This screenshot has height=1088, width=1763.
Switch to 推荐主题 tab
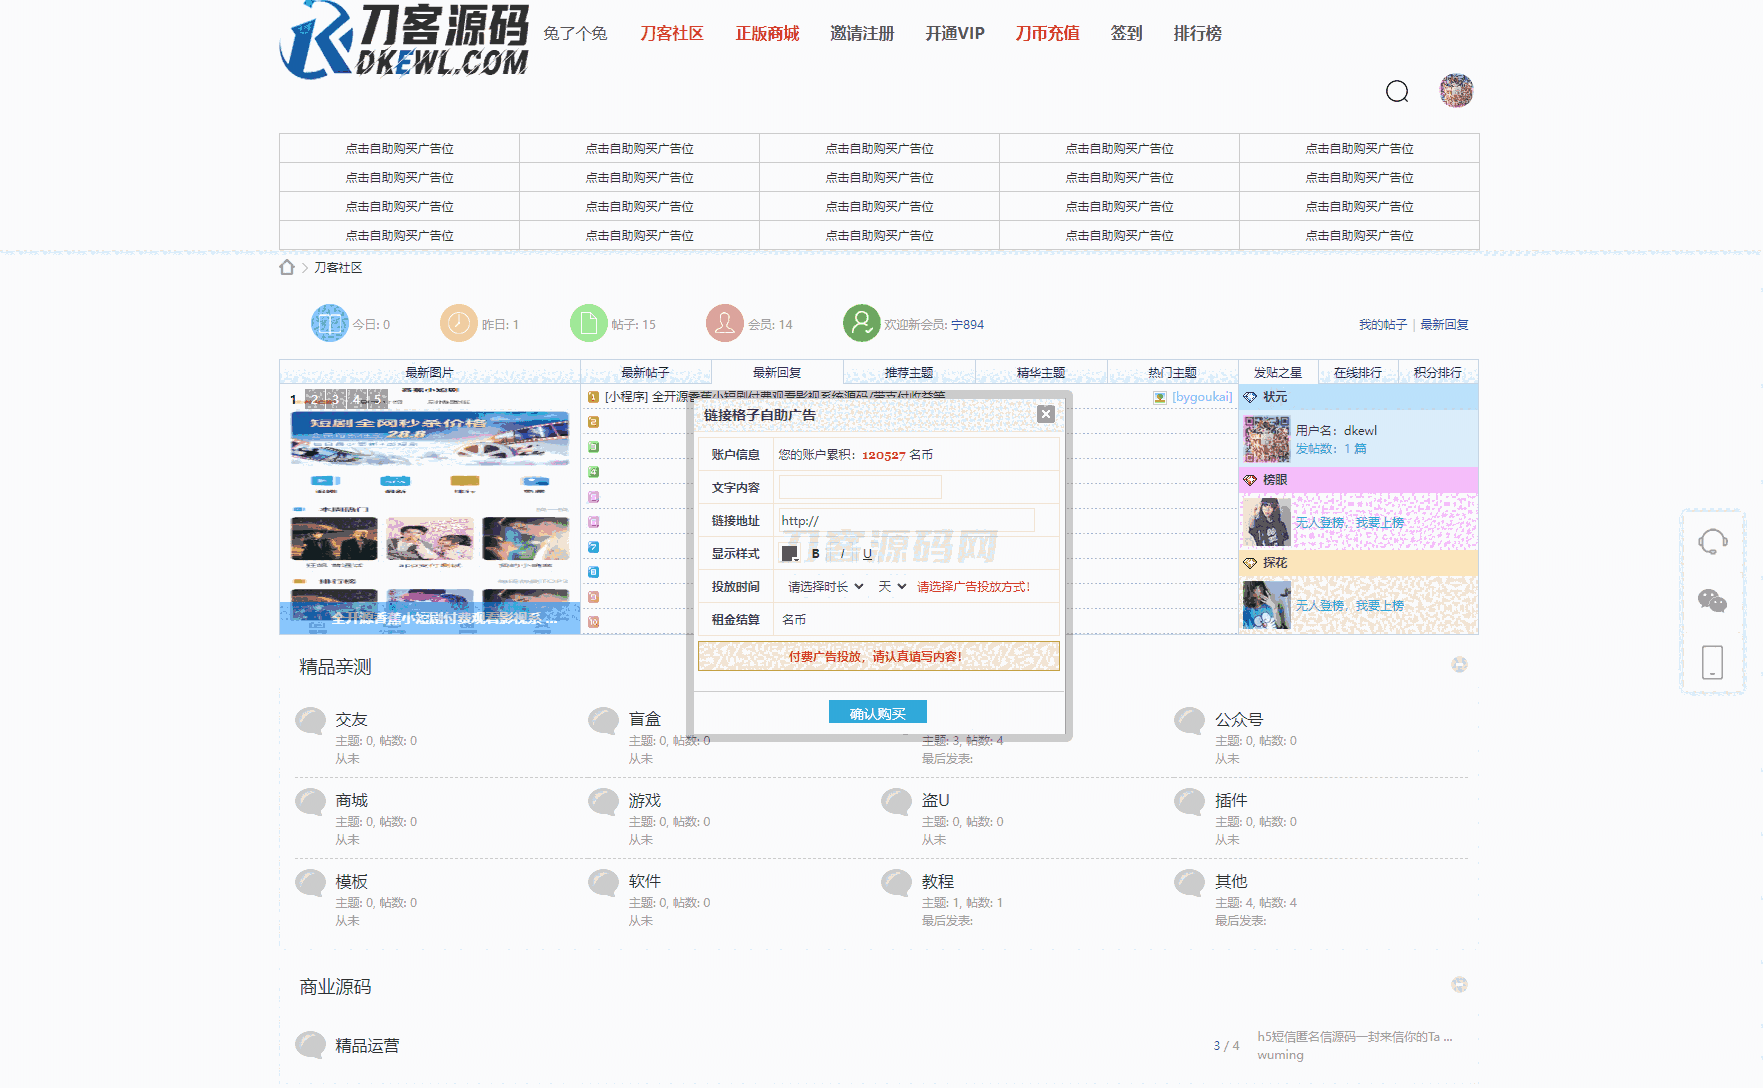[x=909, y=372]
